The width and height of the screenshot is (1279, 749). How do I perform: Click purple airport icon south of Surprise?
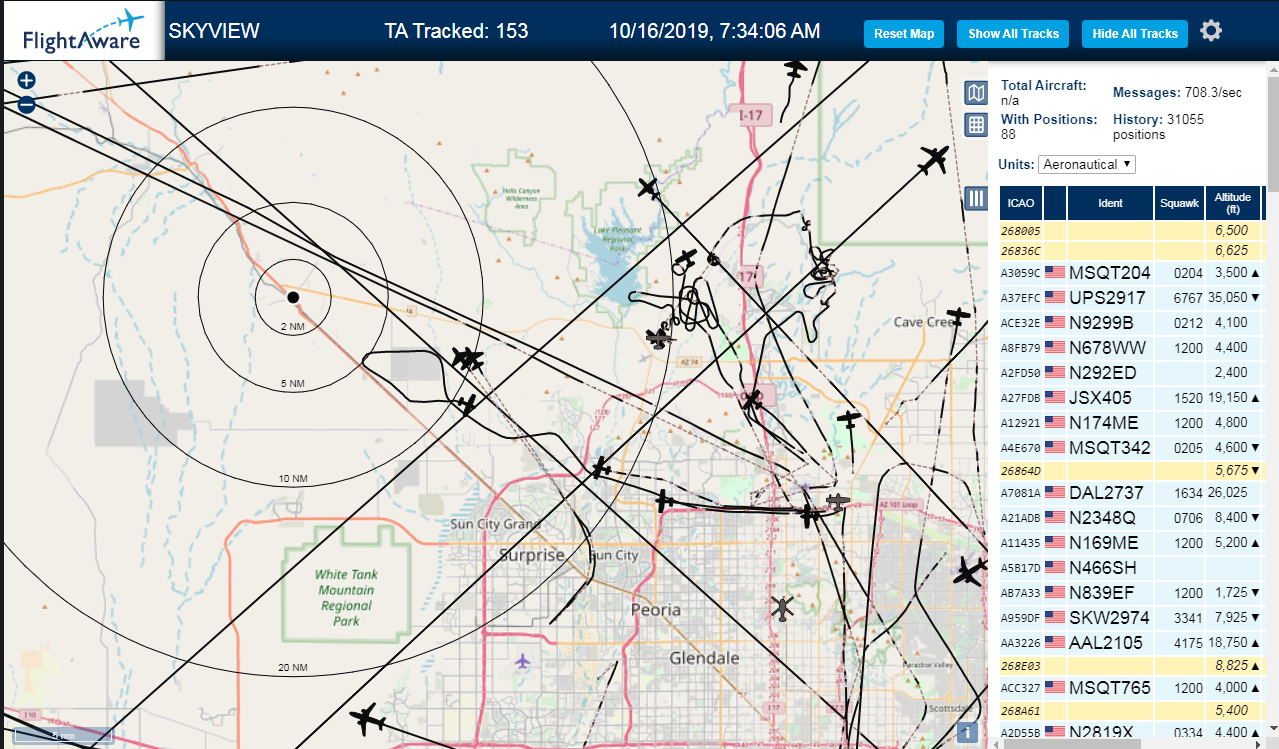click(522, 661)
